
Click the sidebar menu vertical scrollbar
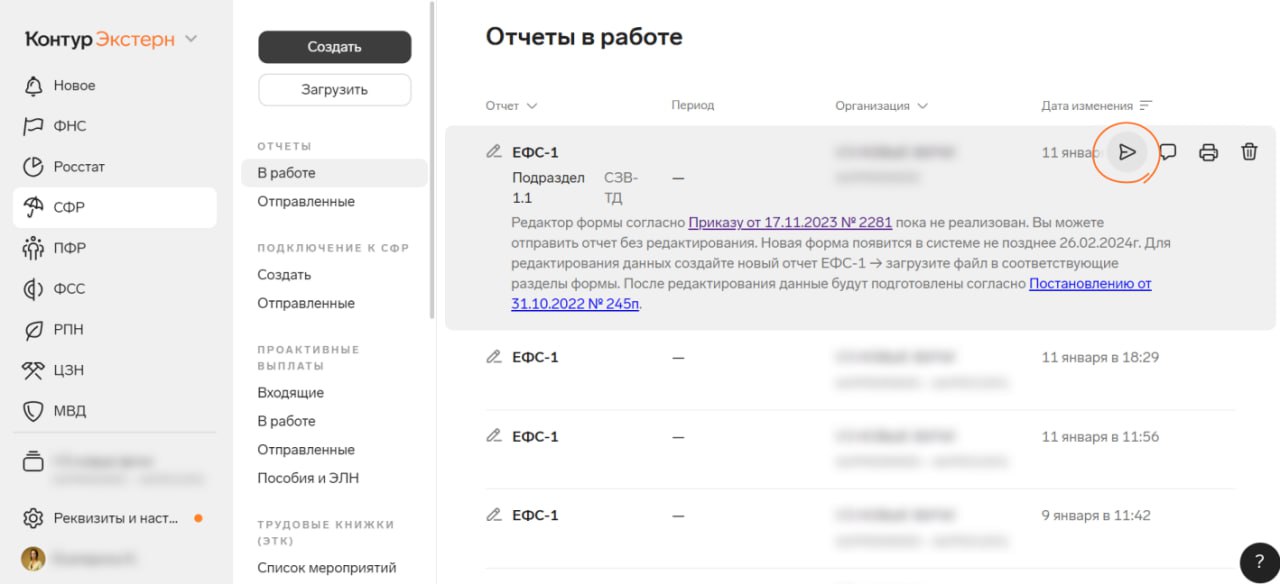click(x=432, y=160)
